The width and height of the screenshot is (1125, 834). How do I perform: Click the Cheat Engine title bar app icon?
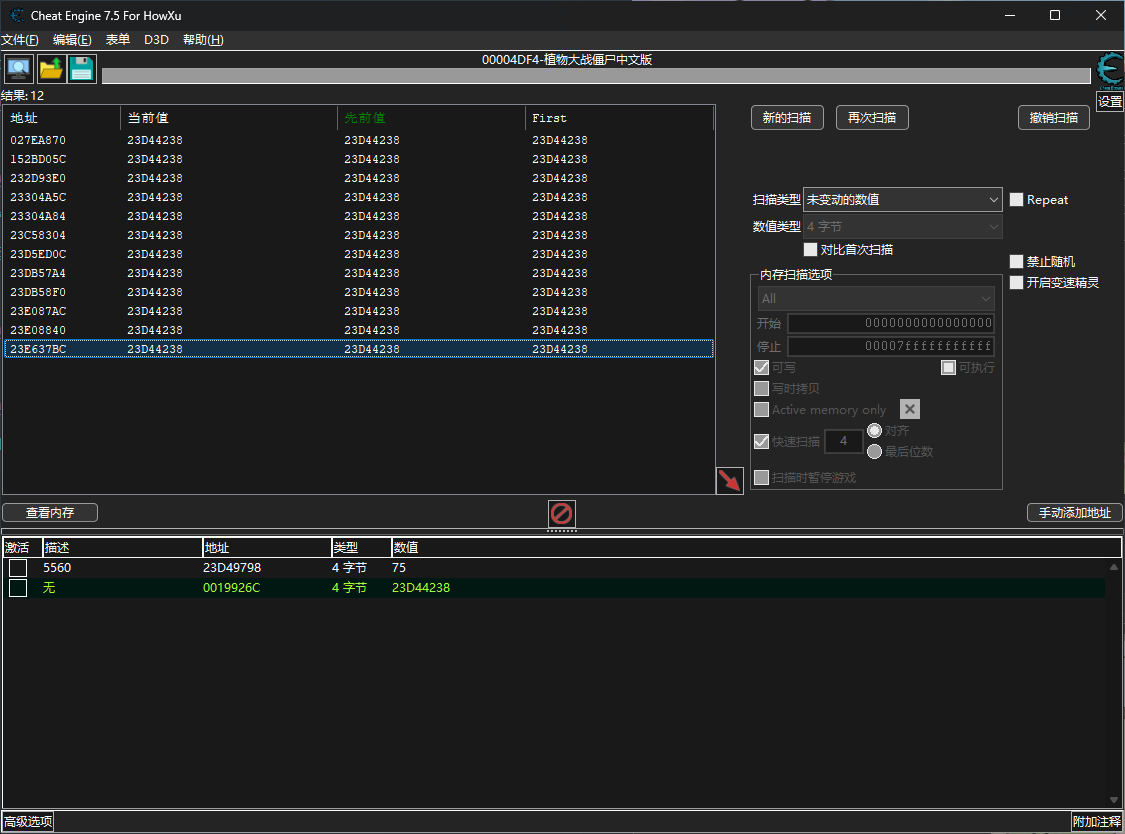point(17,15)
